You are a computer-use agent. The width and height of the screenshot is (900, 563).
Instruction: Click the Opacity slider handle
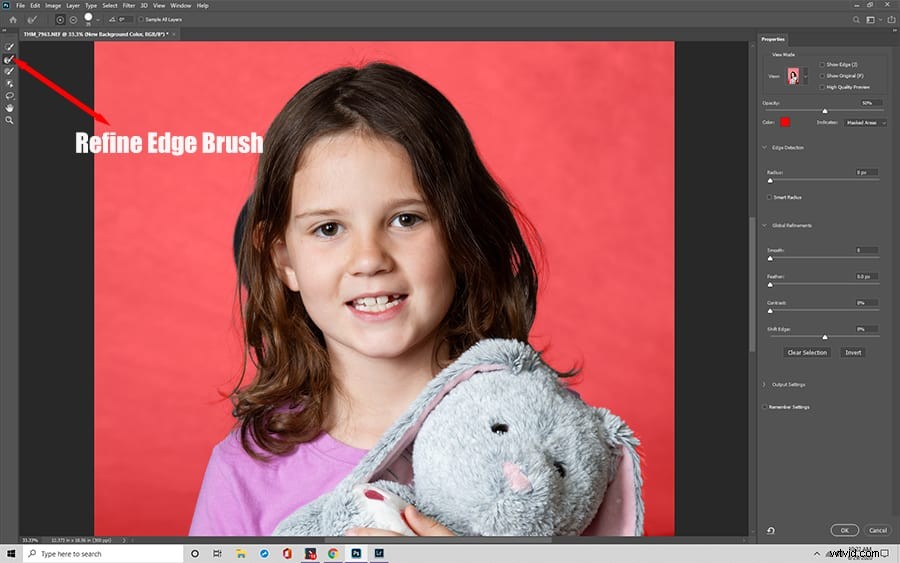(825, 111)
